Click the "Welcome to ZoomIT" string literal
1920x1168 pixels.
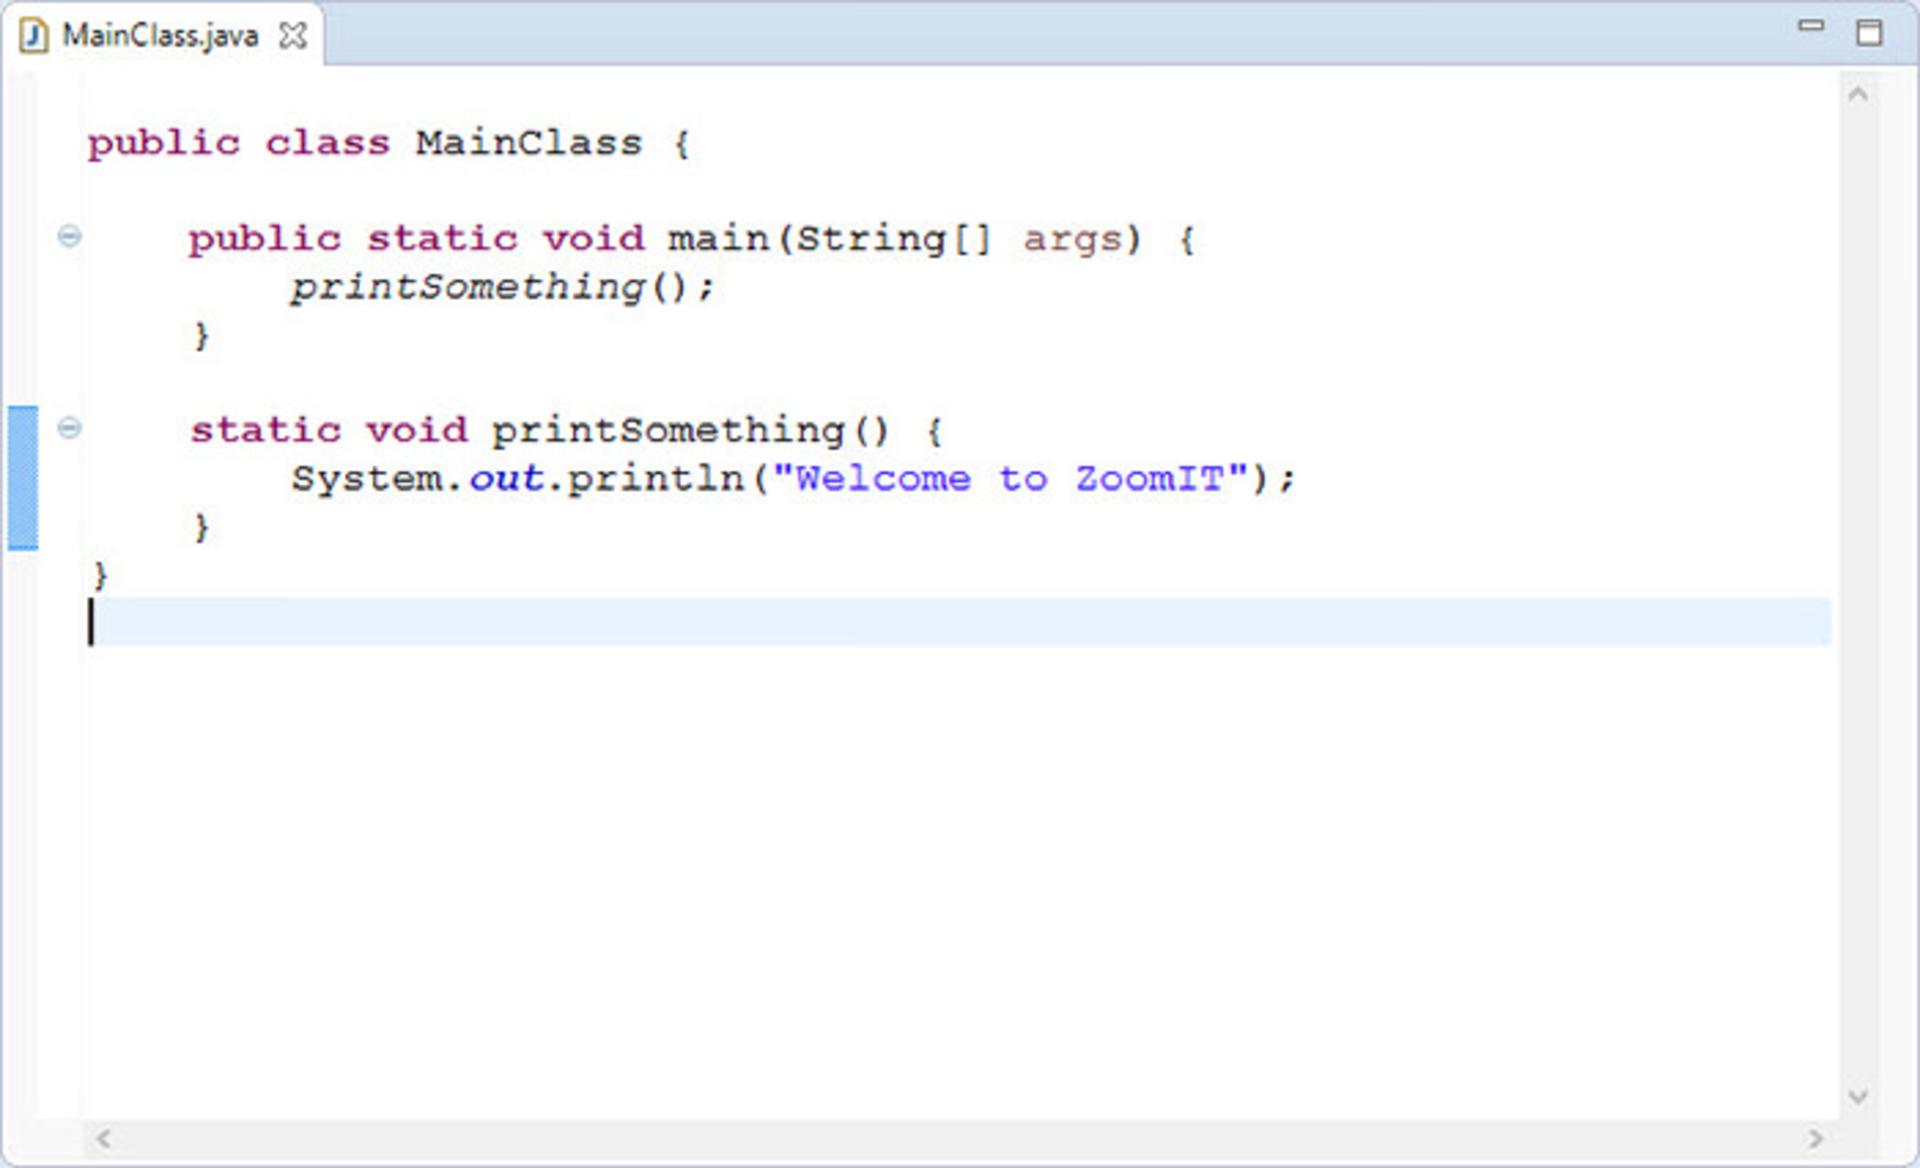click(1010, 478)
